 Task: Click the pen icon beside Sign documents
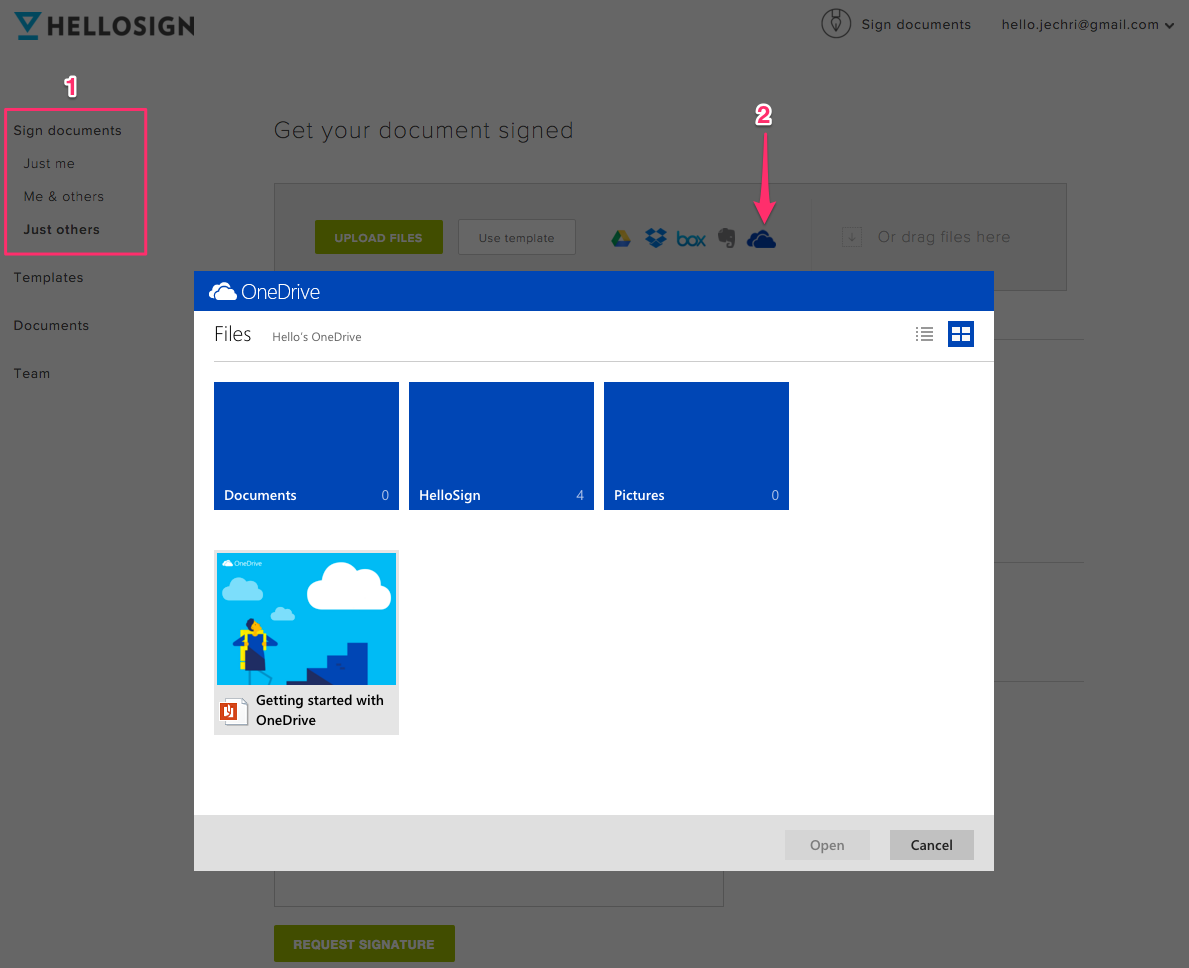[x=836, y=23]
